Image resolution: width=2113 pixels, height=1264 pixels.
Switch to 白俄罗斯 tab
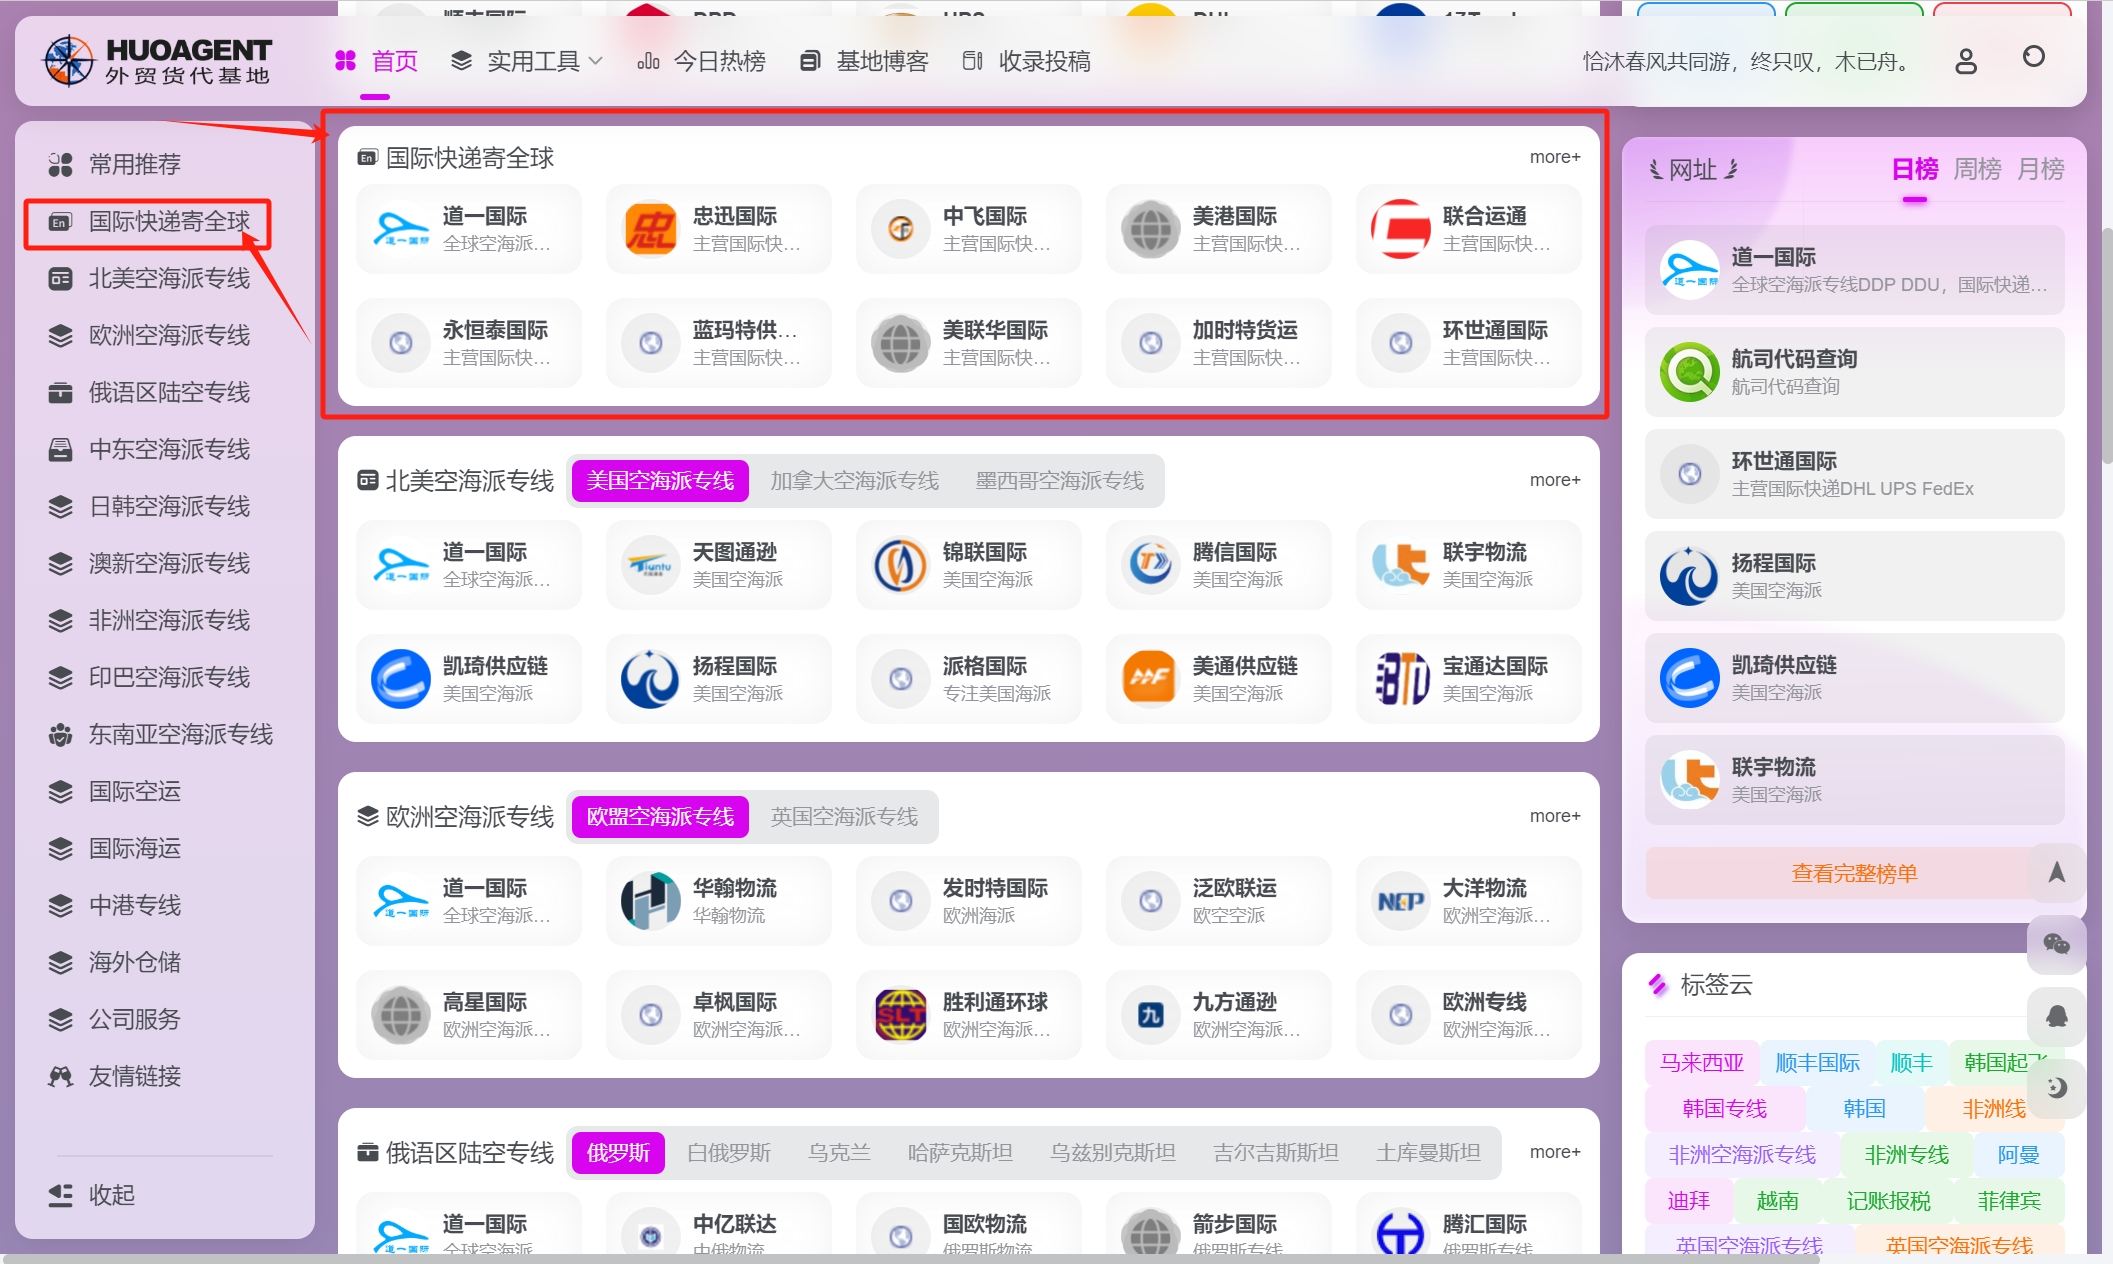[x=729, y=1153]
